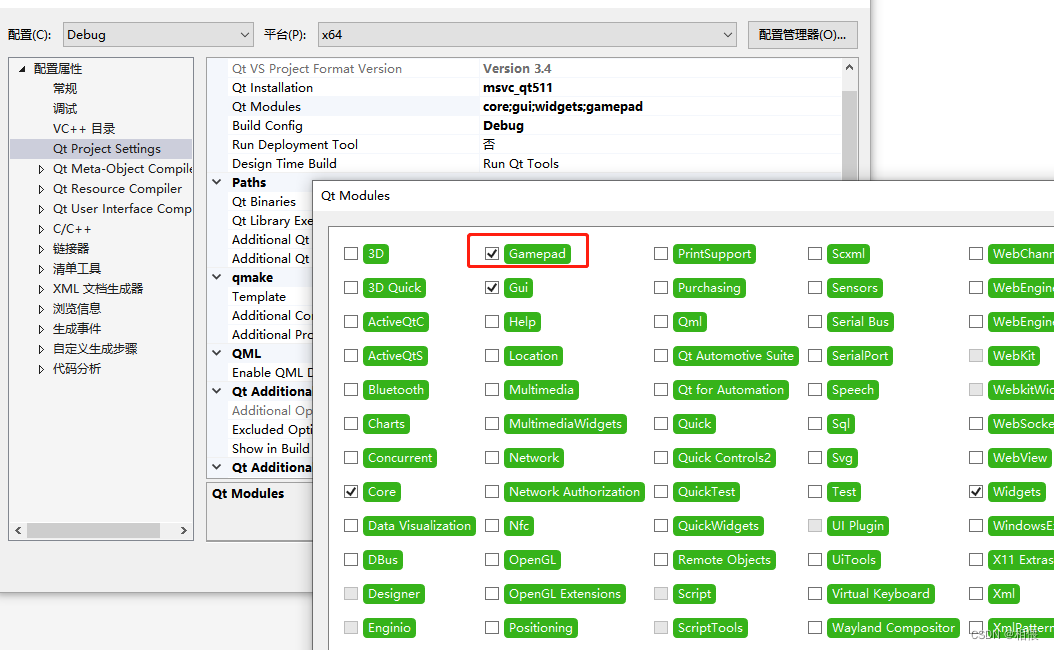Select the 常规 tree item
1054x650 pixels.
click(x=65, y=88)
